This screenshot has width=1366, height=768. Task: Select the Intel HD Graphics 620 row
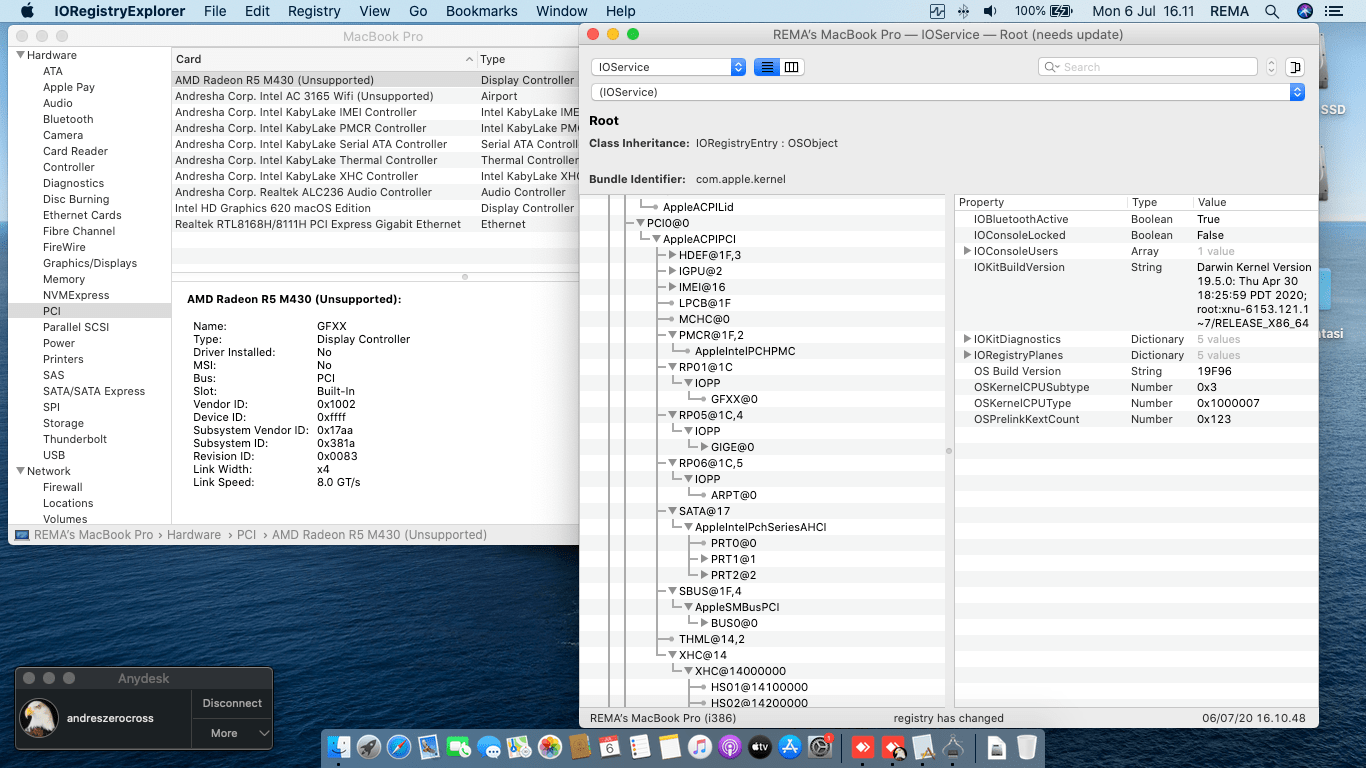pos(375,208)
